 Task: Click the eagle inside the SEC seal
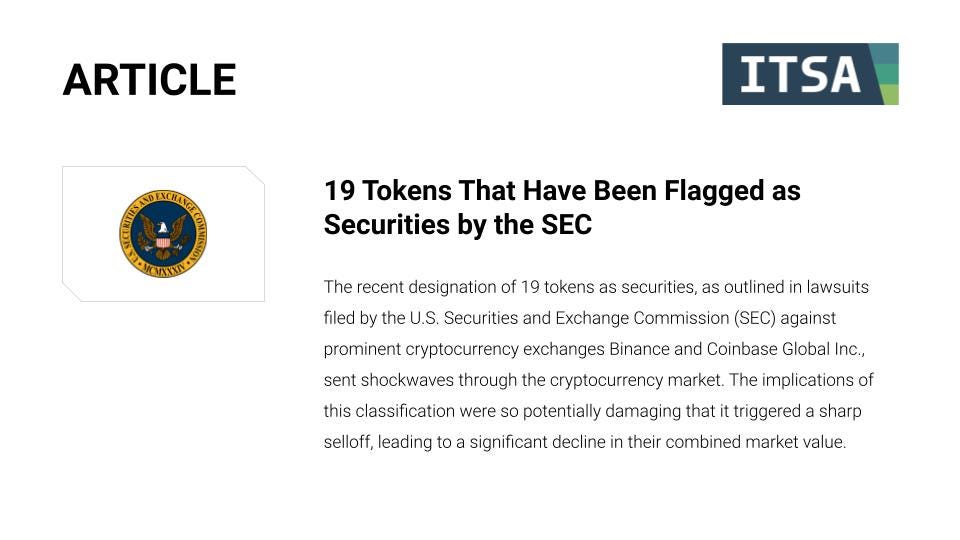(x=163, y=233)
